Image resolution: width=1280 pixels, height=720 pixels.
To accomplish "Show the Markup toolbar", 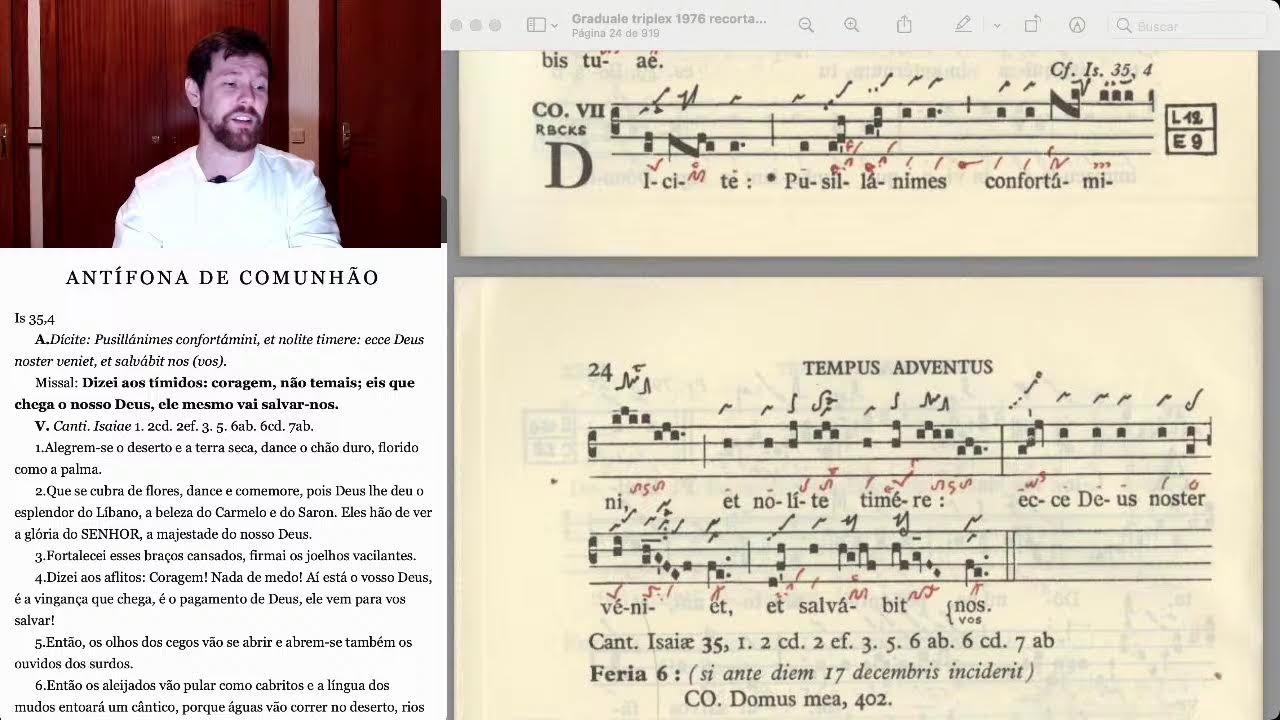I will [x=1077, y=25].
